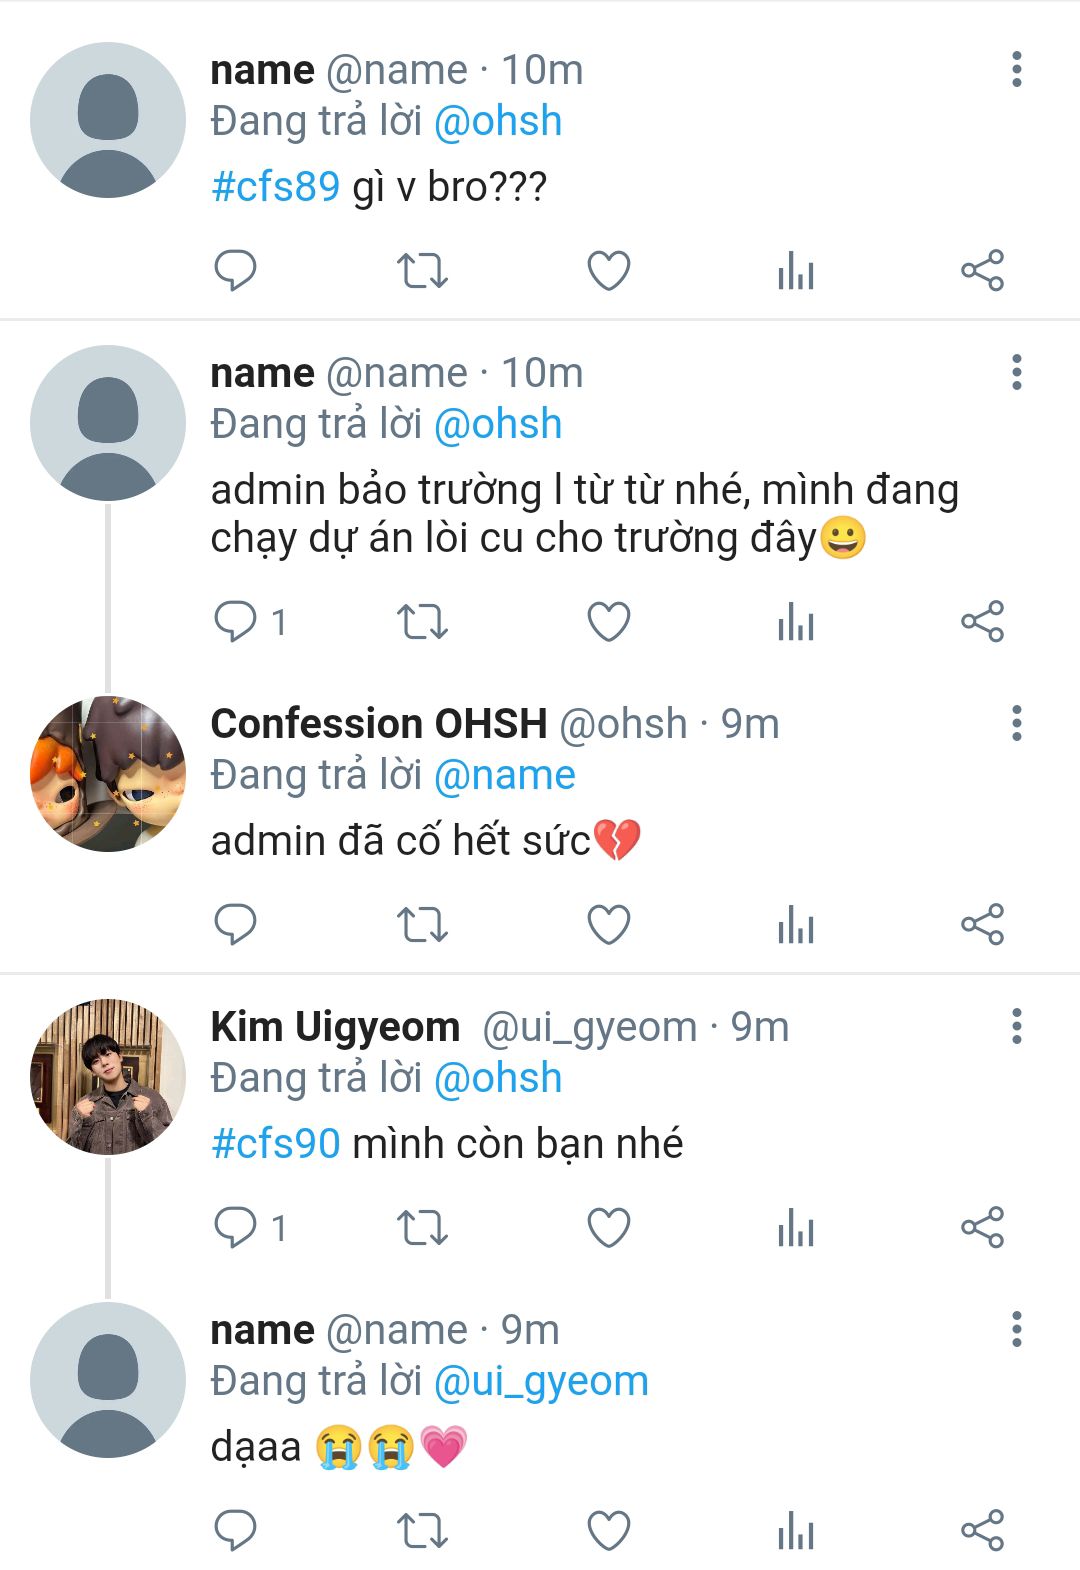
Task: Open the Confession OHSH profile name
Action: pos(379,723)
